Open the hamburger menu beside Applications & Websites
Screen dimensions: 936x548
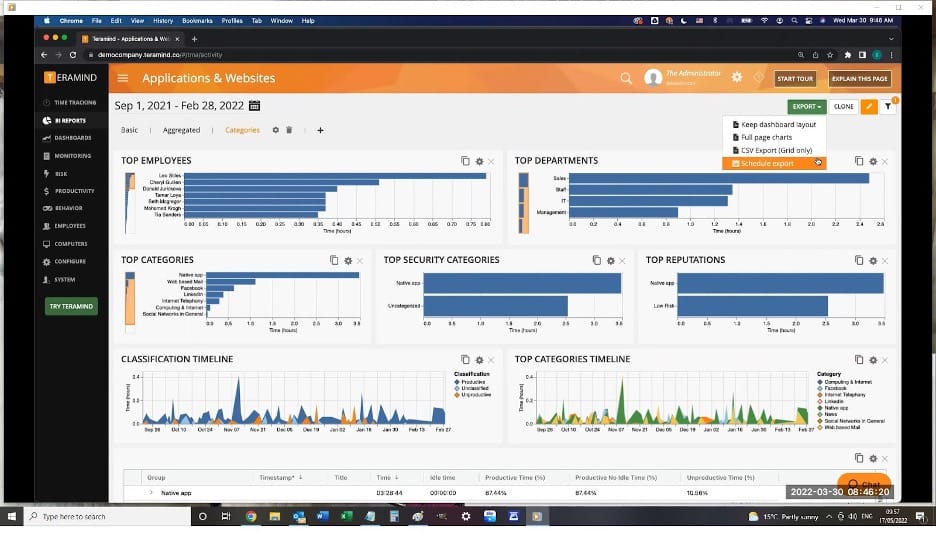coord(123,78)
